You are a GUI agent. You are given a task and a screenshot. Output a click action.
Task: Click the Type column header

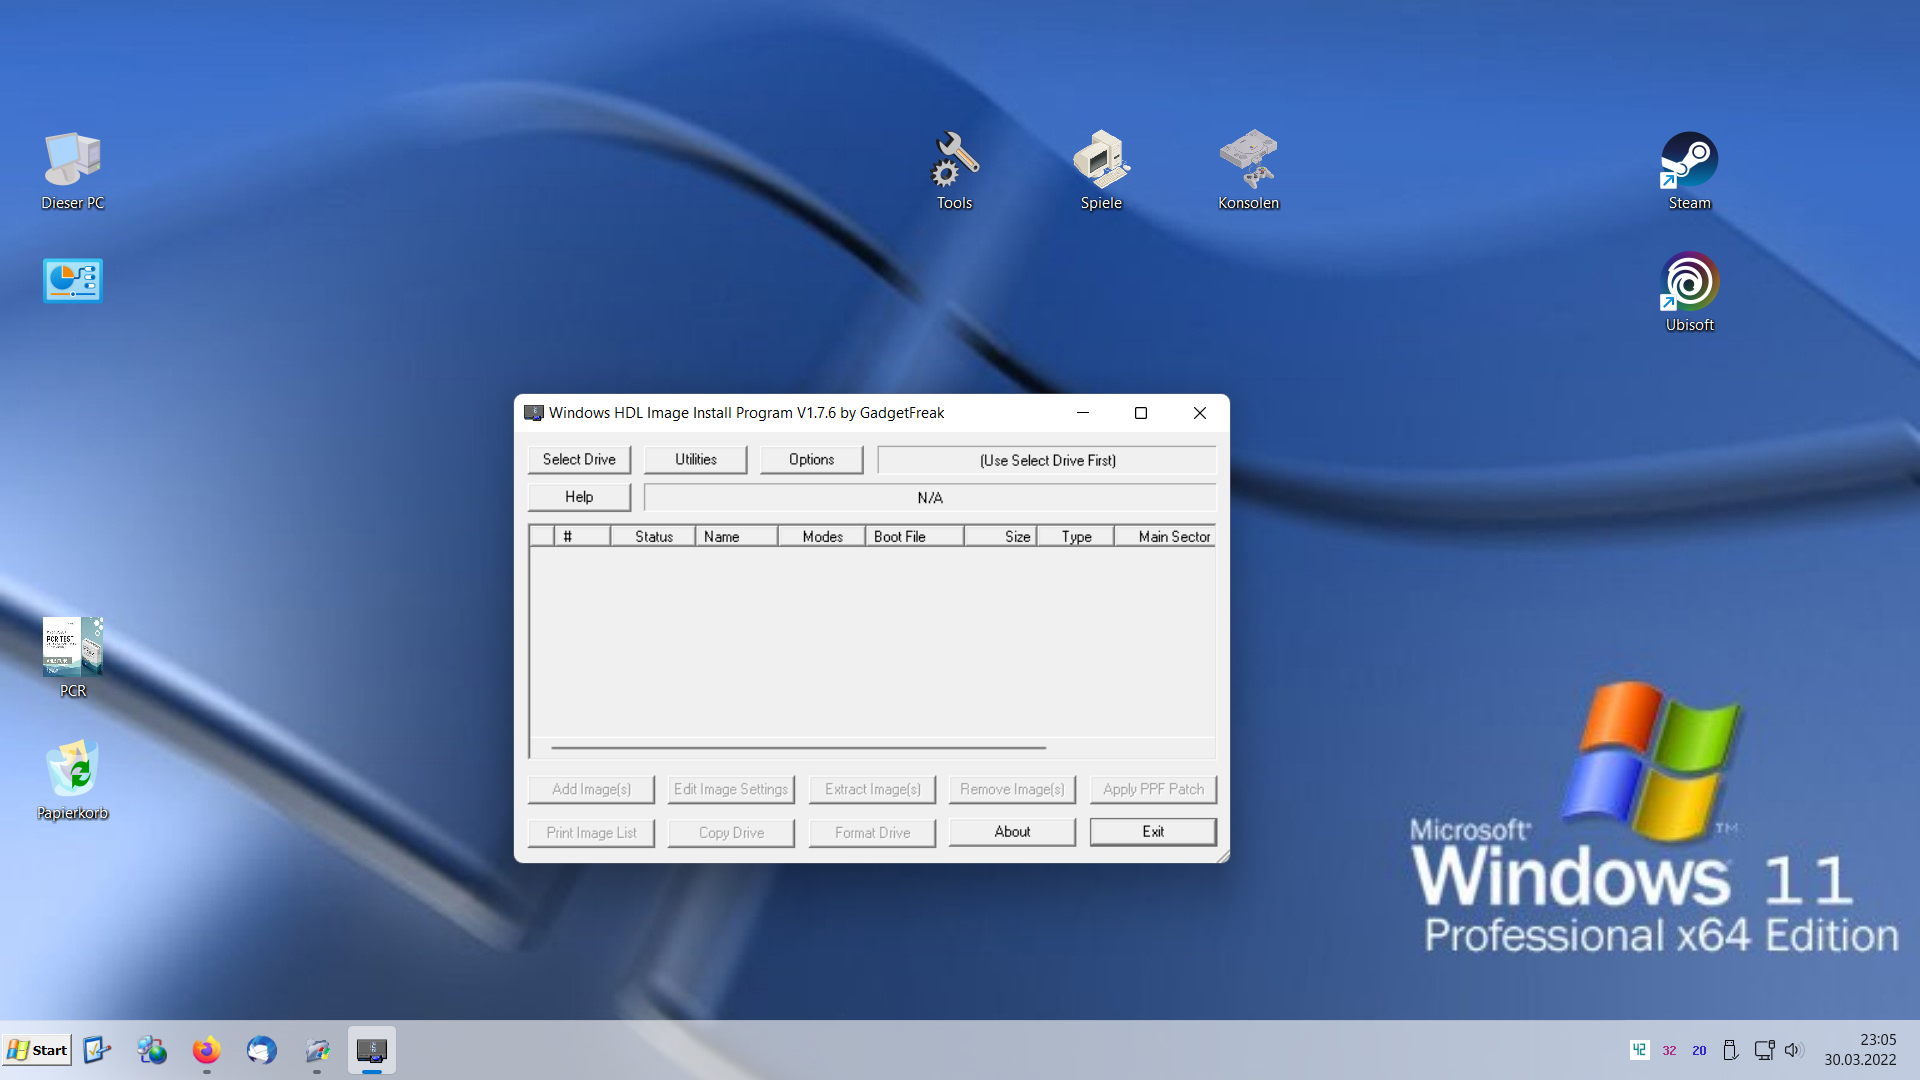point(1076,536)
